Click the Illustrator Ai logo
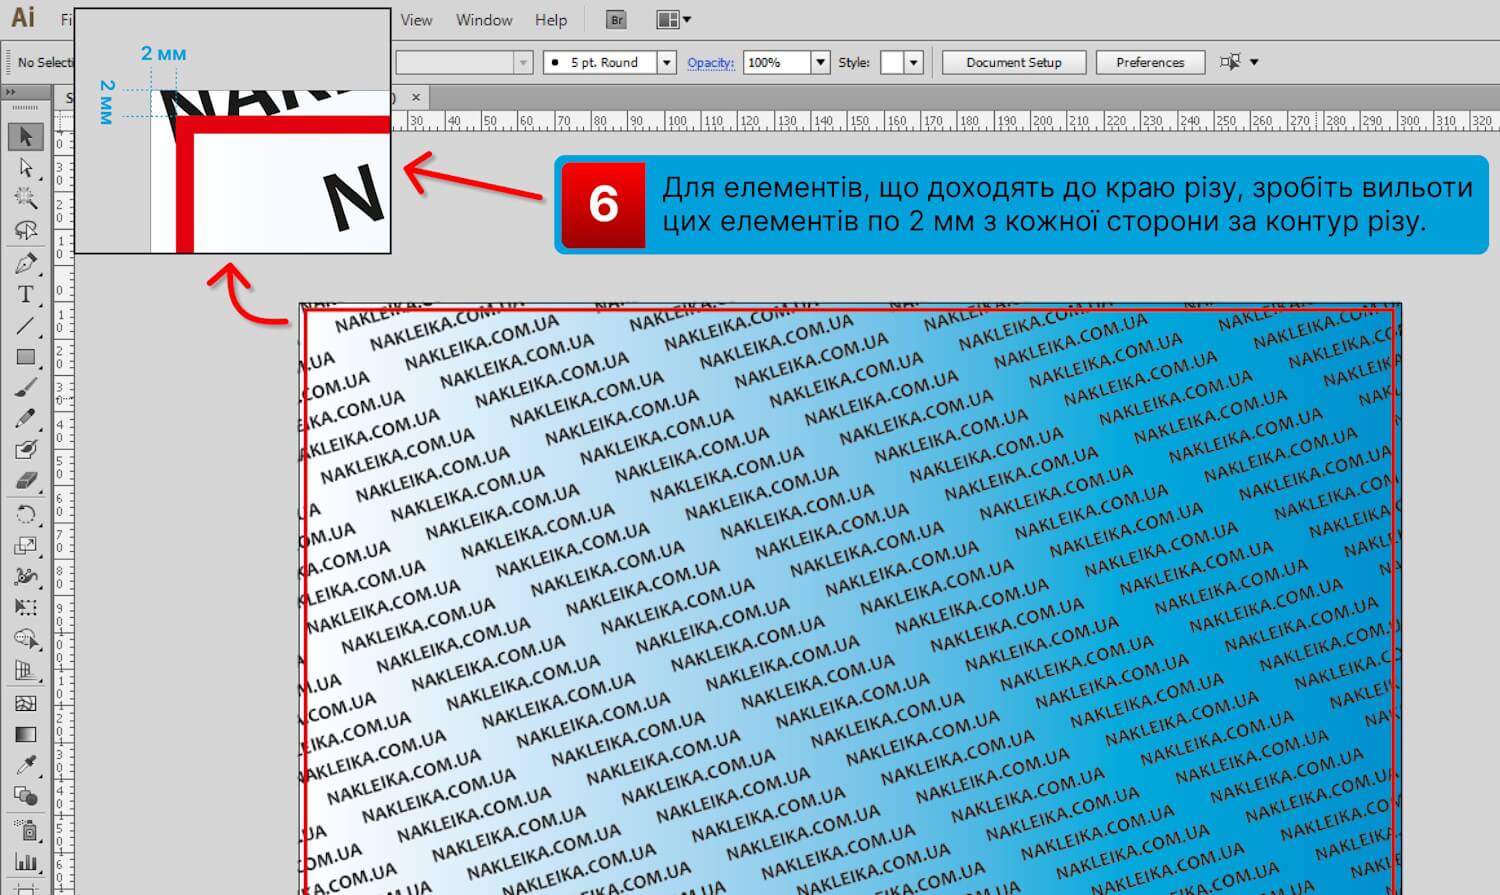This screenshot has width=1500, height=895. click(x=22, y=17)
